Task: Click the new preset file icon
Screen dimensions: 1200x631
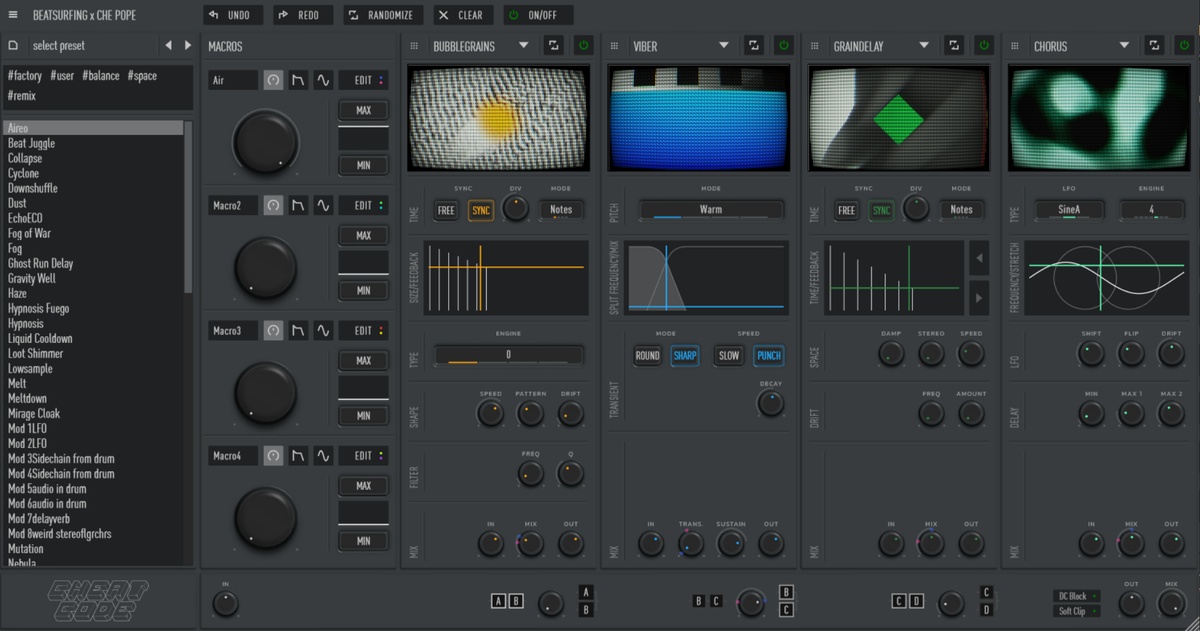Action: [x=13, y=46]
